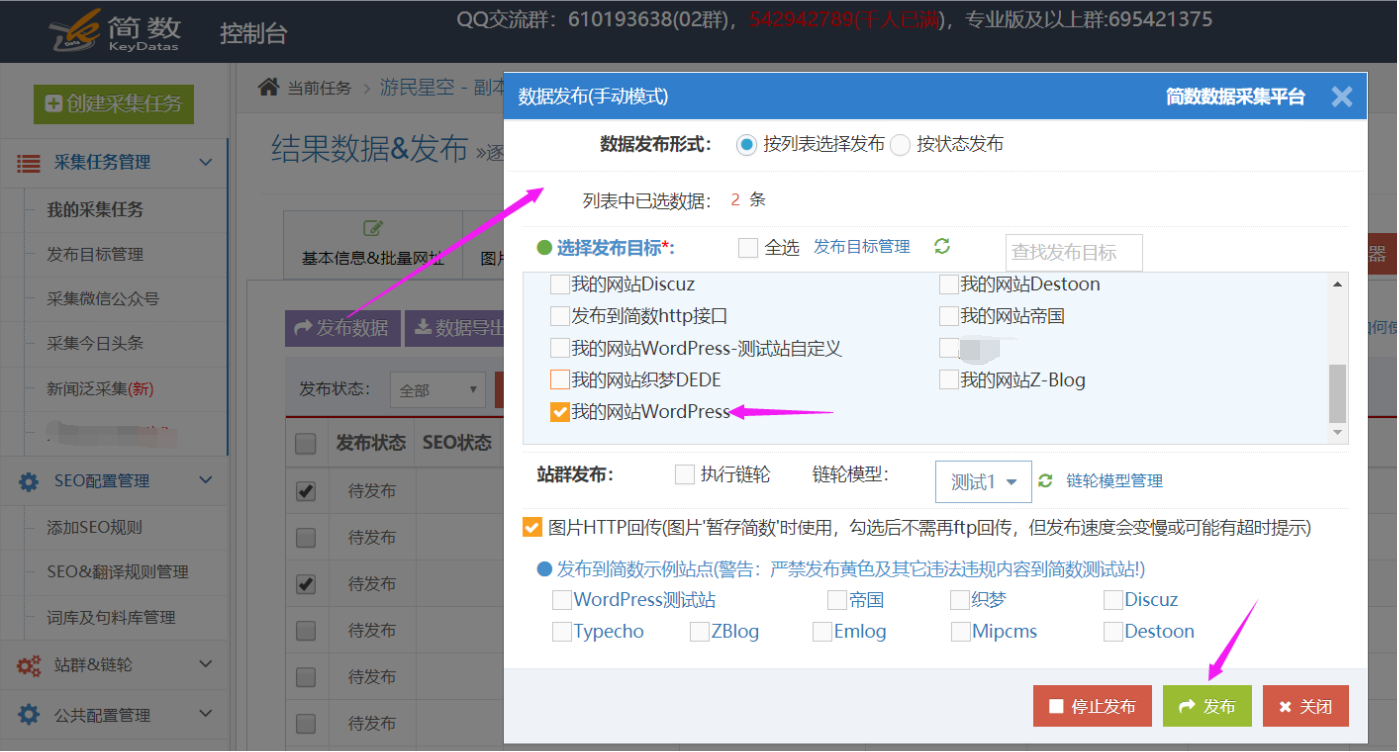Expand the 公共配置管理 section

(206, 714)
